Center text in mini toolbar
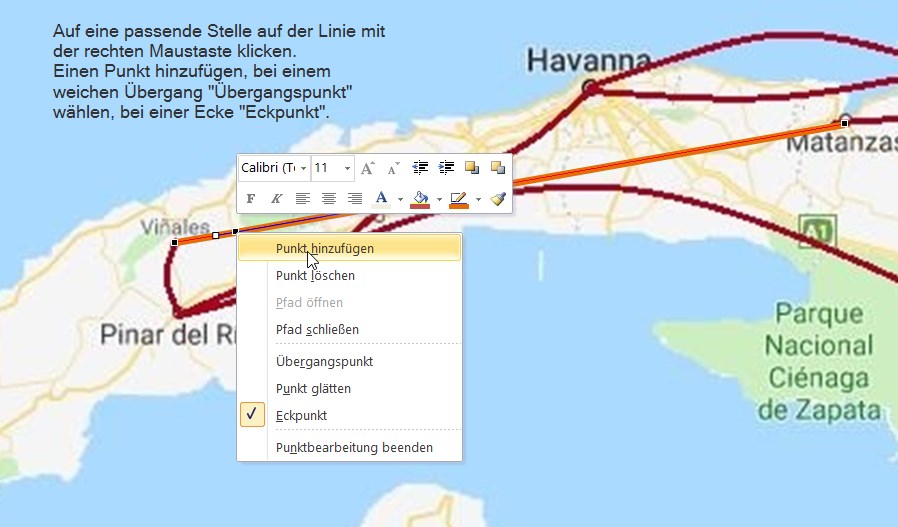Image resolution: width=898 pixels, height=527 pixels. (329, 199)
